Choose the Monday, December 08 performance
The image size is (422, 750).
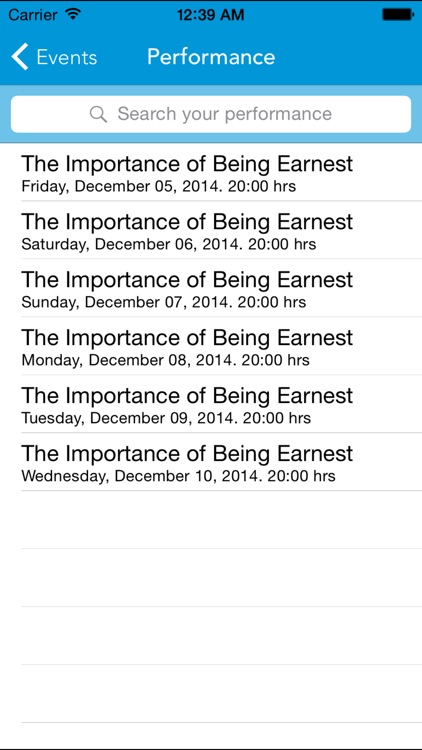click(x=211, y=346)
